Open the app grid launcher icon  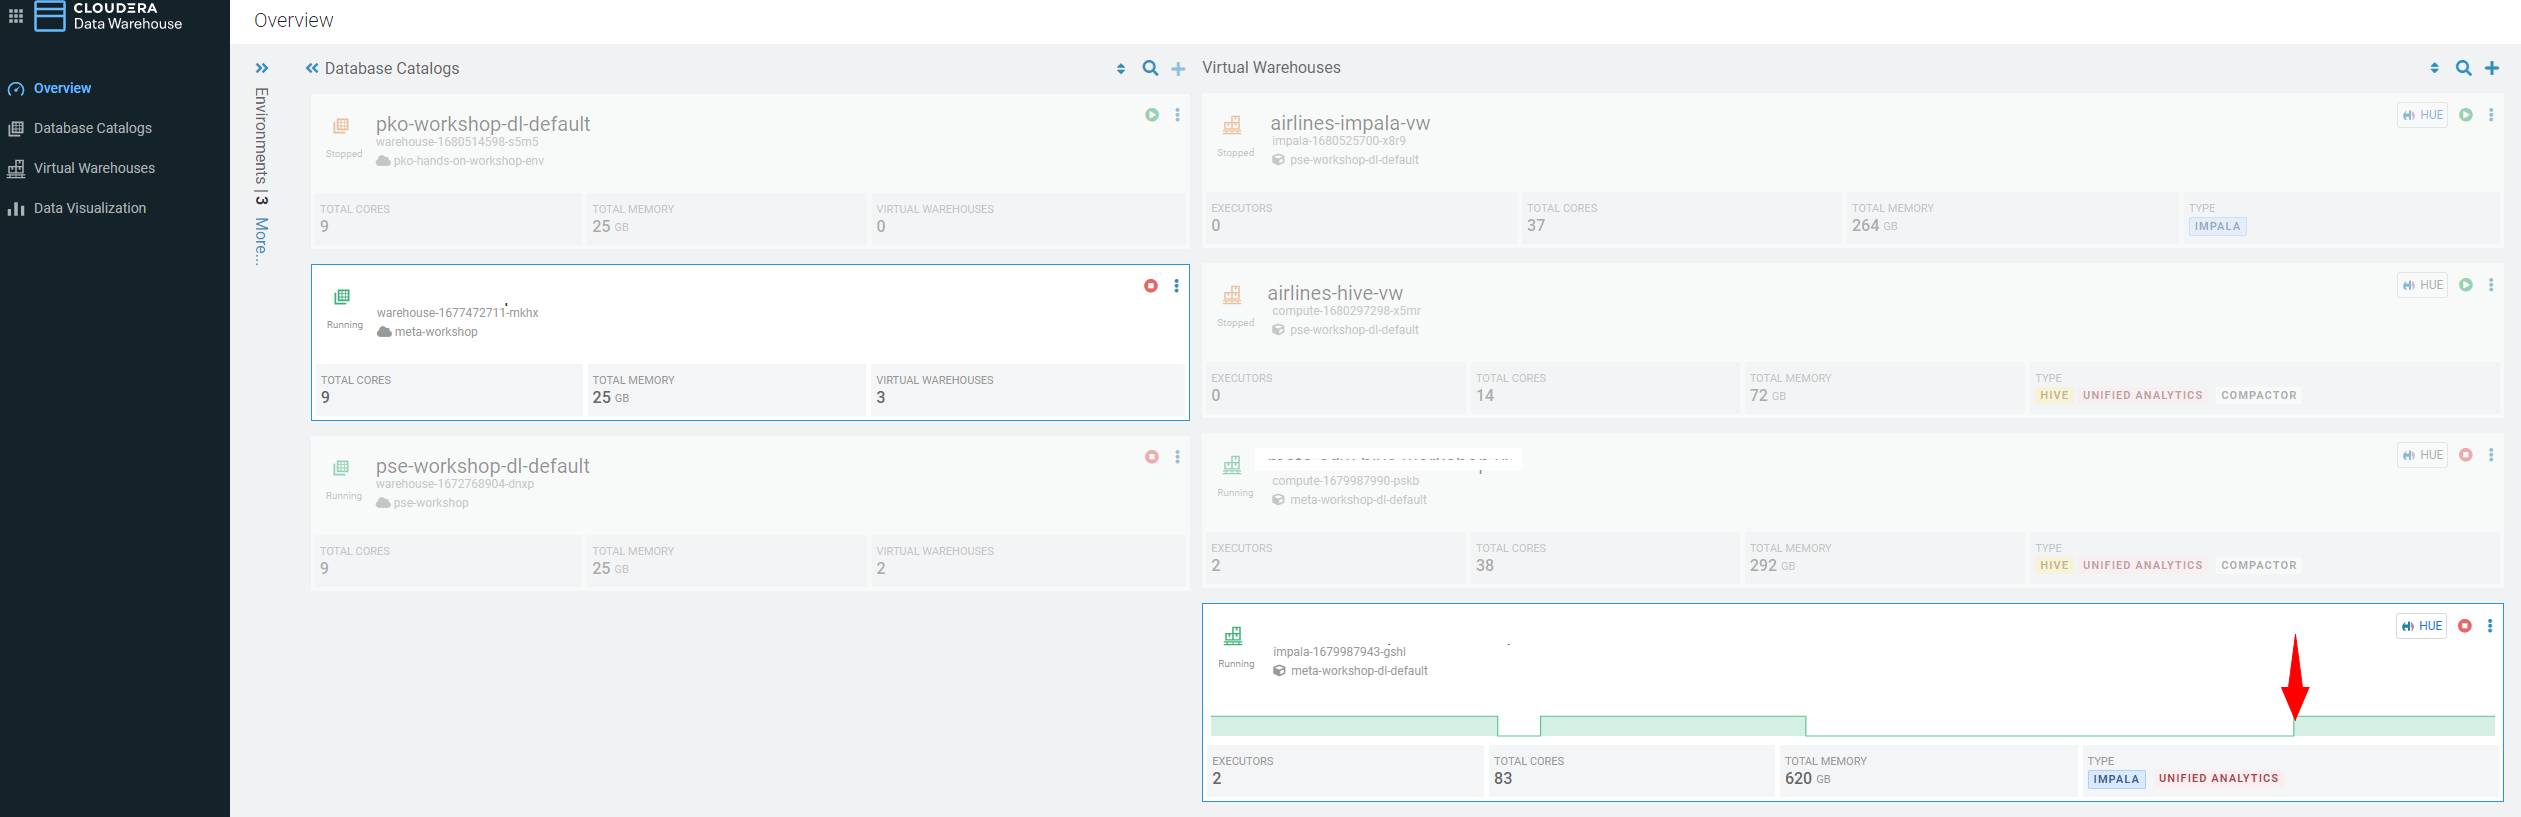(16, 16)
